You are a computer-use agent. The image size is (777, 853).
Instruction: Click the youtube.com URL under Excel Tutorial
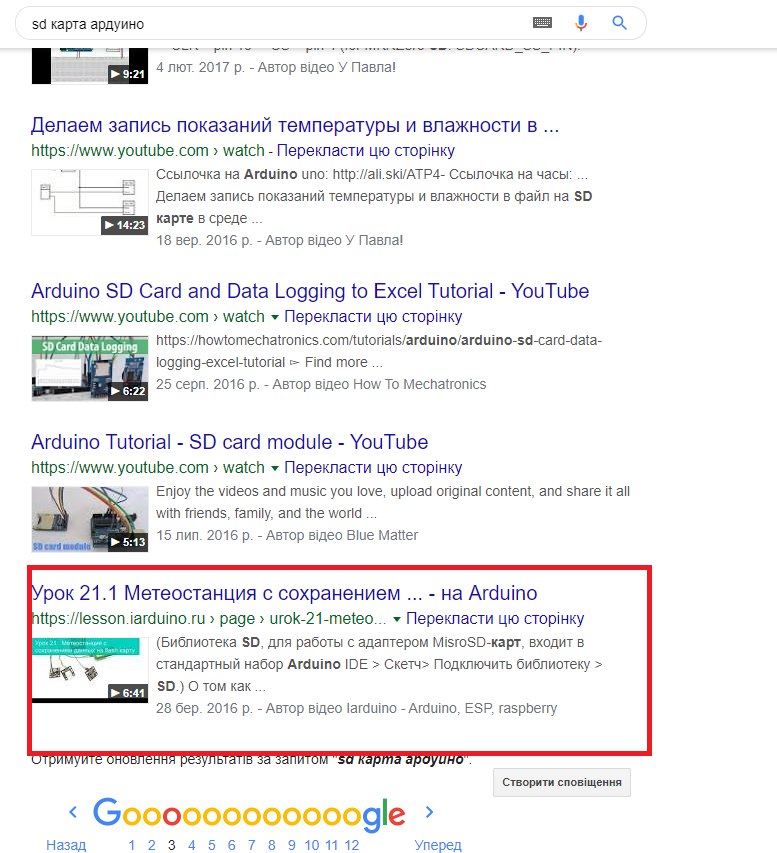click(147, 317)
